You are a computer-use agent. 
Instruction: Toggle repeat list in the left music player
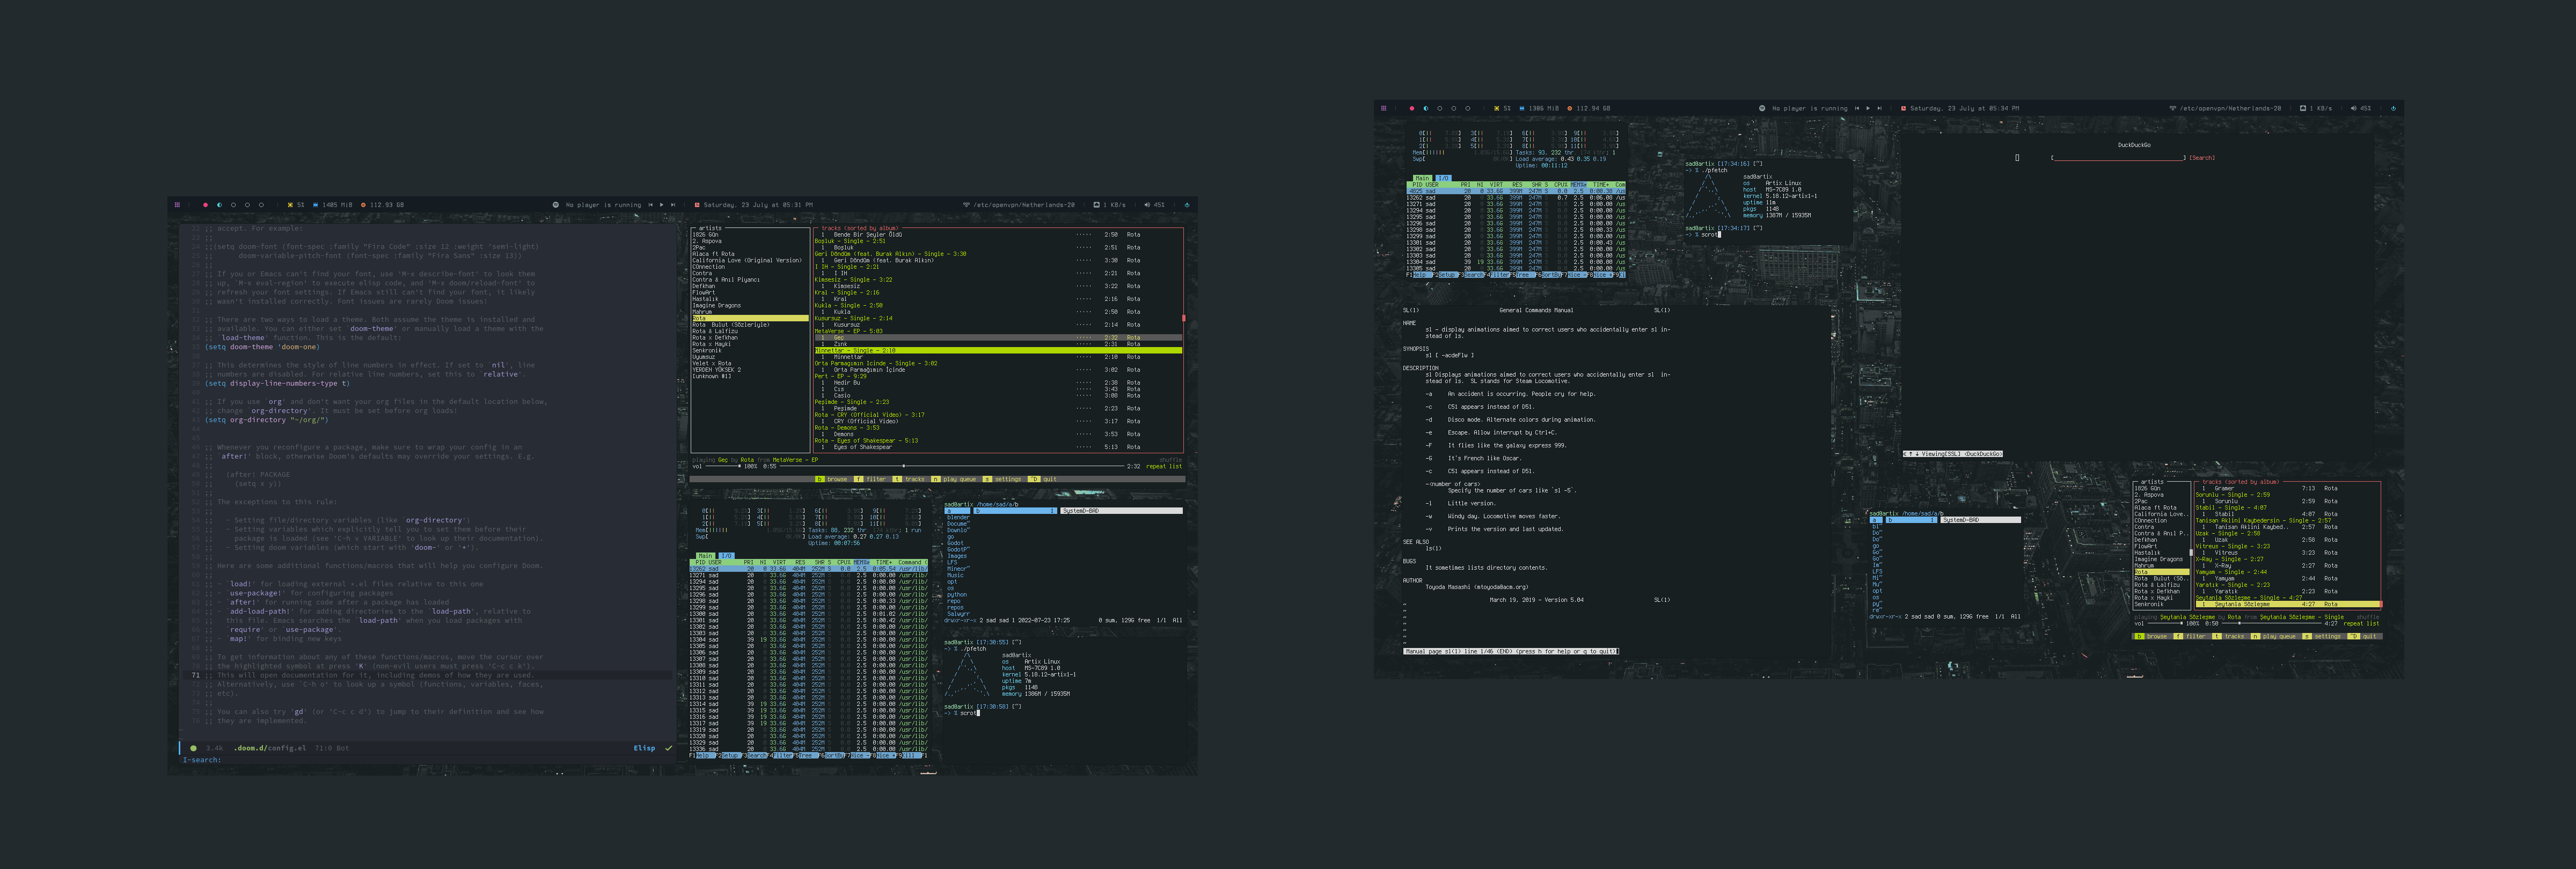pyautogui.click(x=1164, y=466)
